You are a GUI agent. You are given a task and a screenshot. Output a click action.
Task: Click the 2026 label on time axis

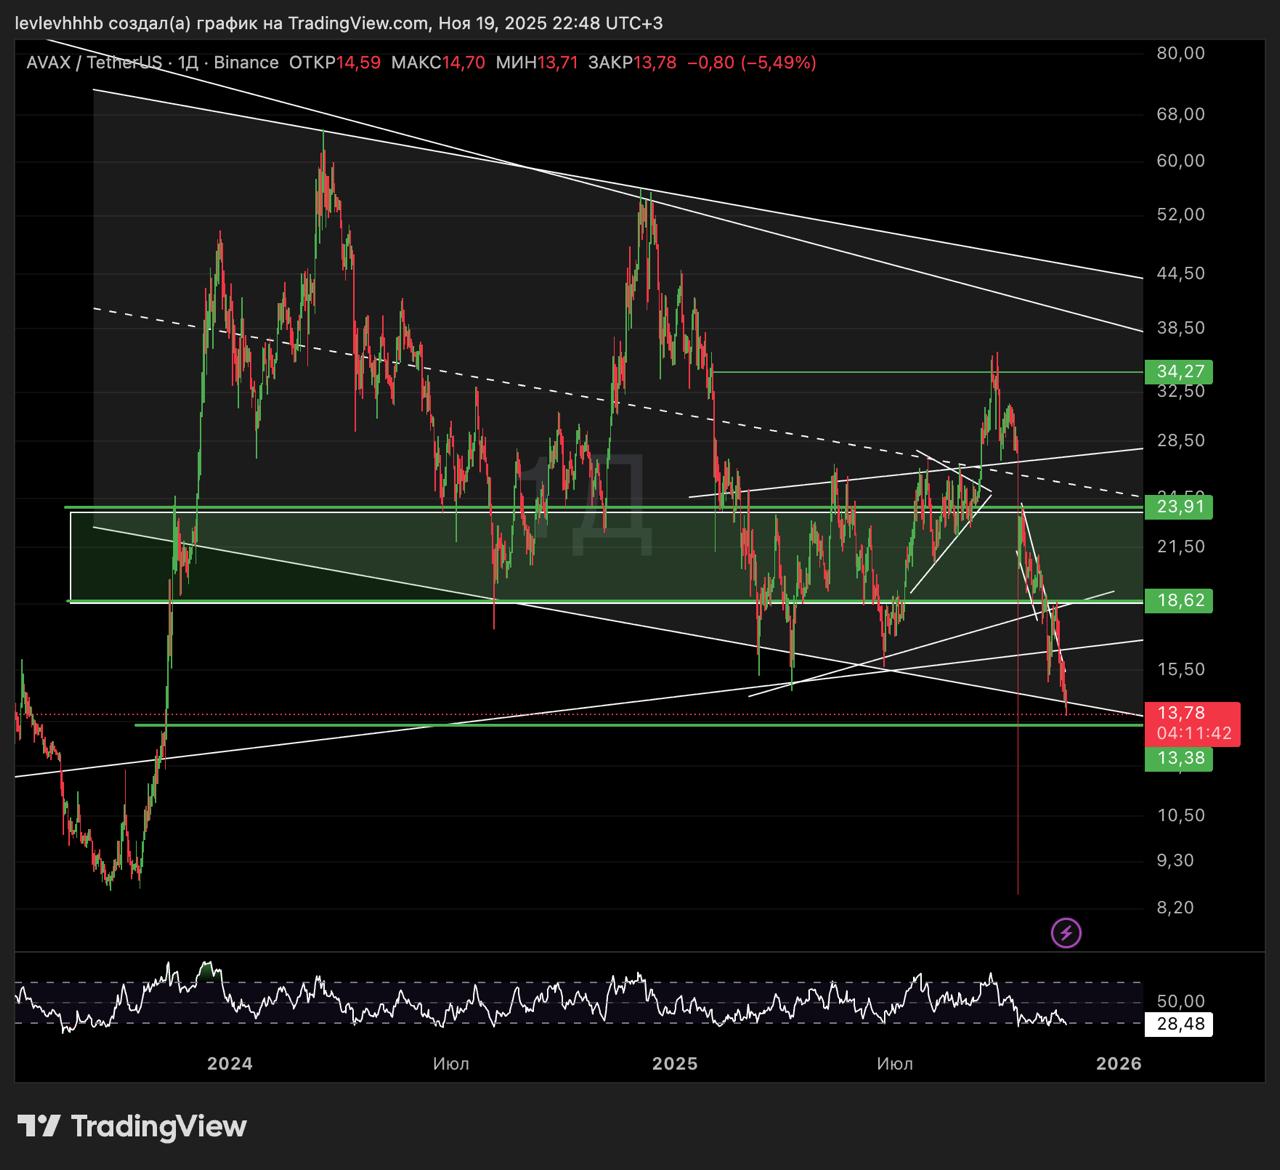coord(1118,1063)
